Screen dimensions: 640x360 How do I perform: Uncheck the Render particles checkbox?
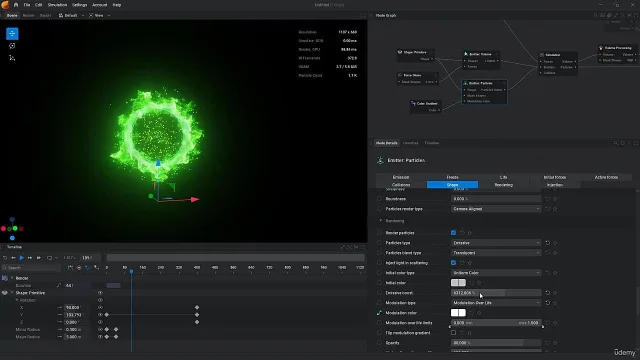pos(453,233)
